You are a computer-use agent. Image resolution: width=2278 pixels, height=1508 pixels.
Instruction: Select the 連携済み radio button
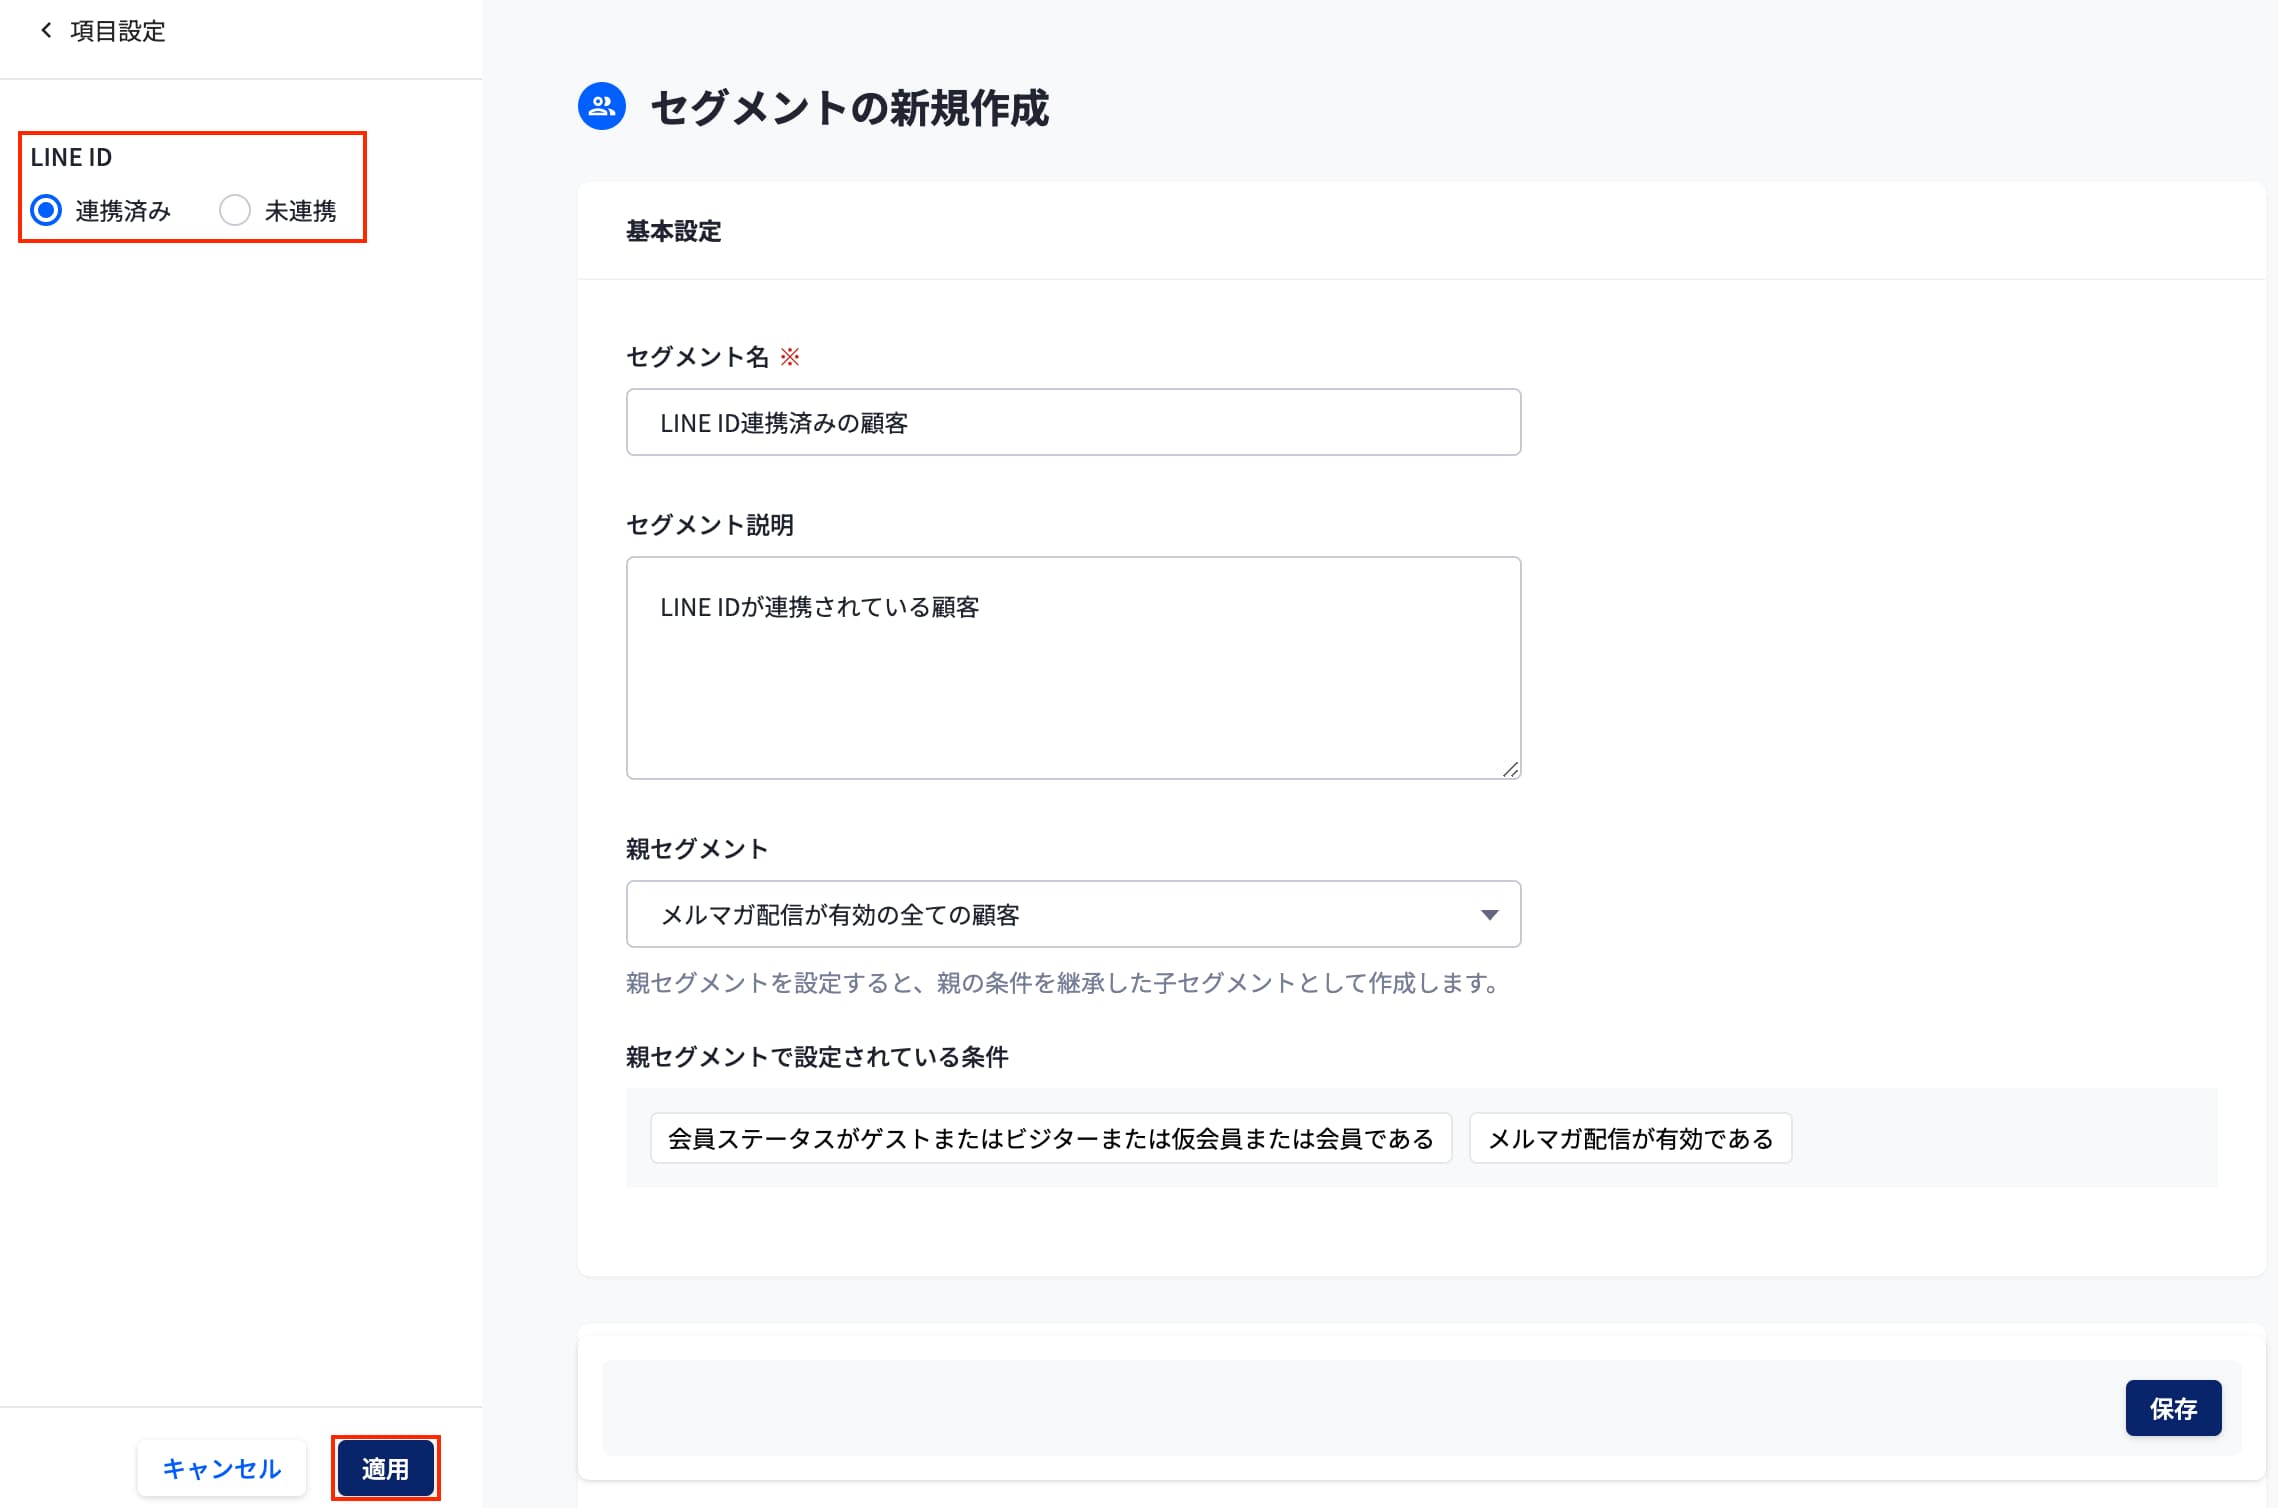(46, 210)
